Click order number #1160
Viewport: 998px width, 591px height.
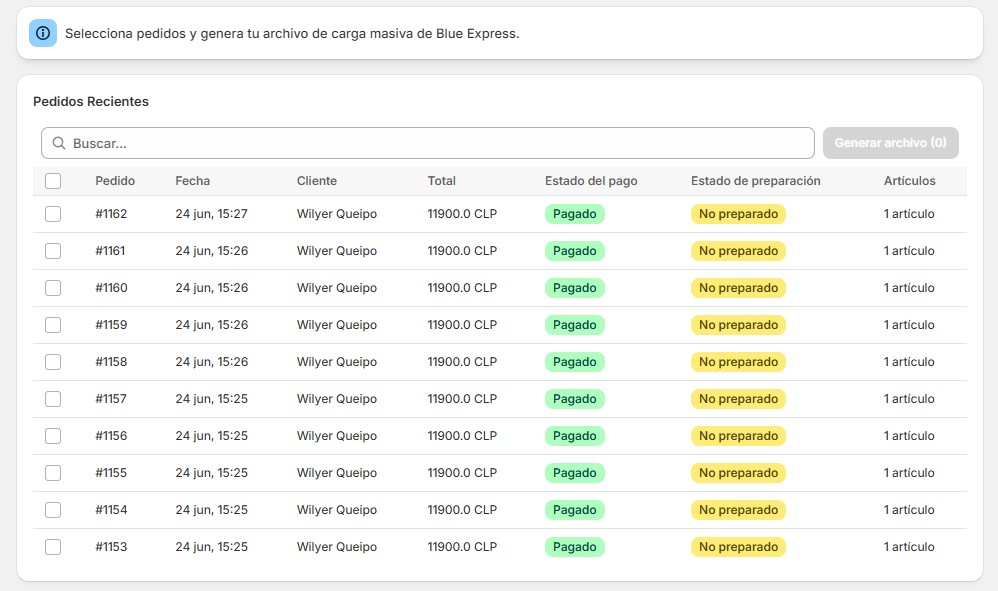click(111, 288)
